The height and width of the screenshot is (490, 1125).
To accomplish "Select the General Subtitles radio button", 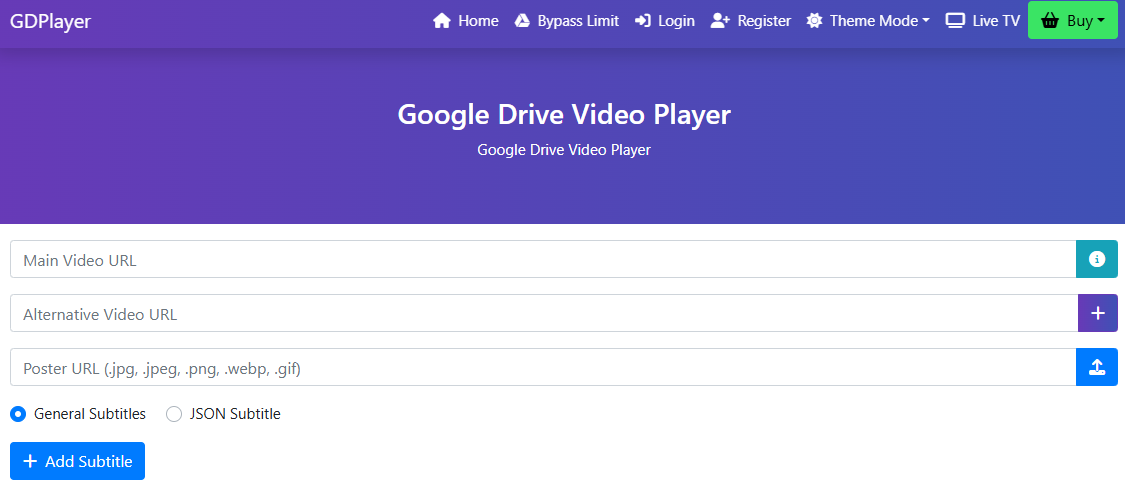I will 18,414.
